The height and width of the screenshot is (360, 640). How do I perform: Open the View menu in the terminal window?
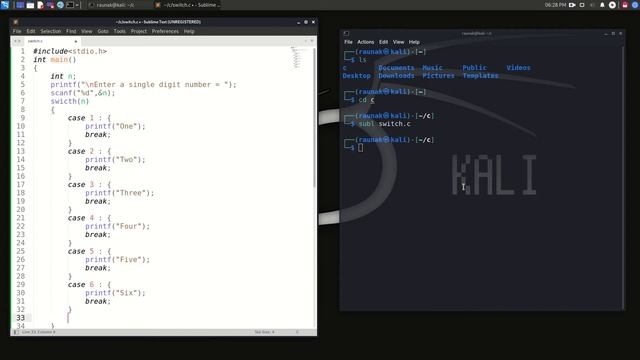[x=398, y=42]
